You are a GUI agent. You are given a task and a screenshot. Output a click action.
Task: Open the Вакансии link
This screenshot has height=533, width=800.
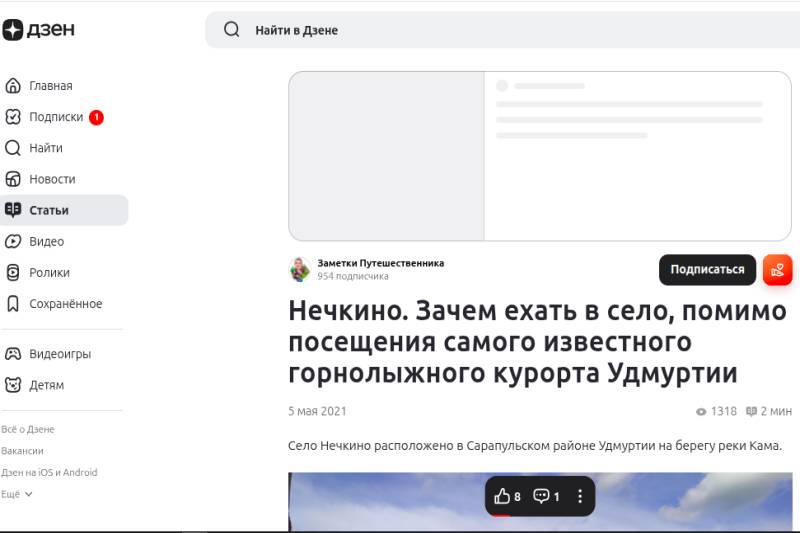click(22, 451)
